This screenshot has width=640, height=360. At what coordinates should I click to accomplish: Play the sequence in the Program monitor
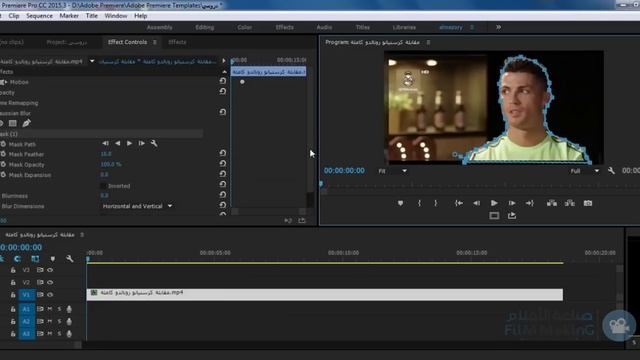coord(494,203)
